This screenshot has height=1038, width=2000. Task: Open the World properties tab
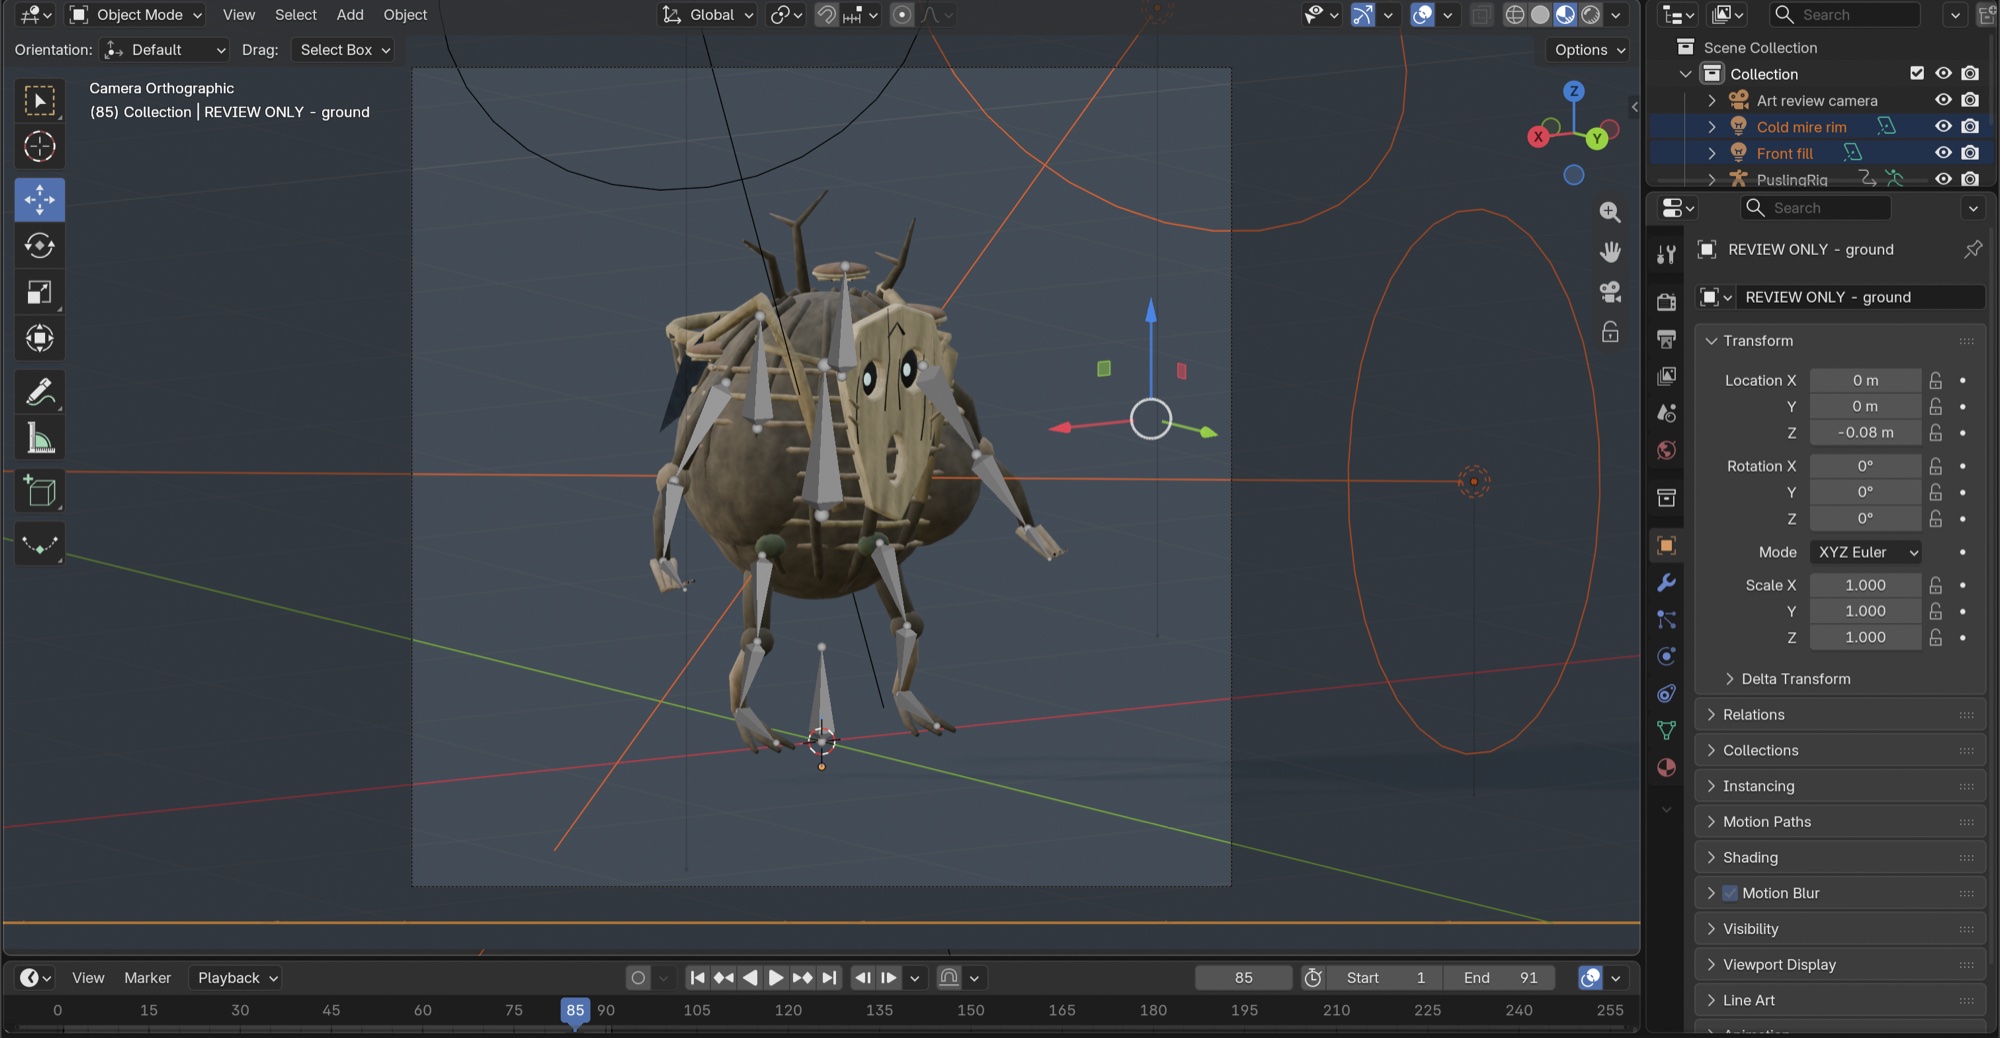(x=1666, y=450)
